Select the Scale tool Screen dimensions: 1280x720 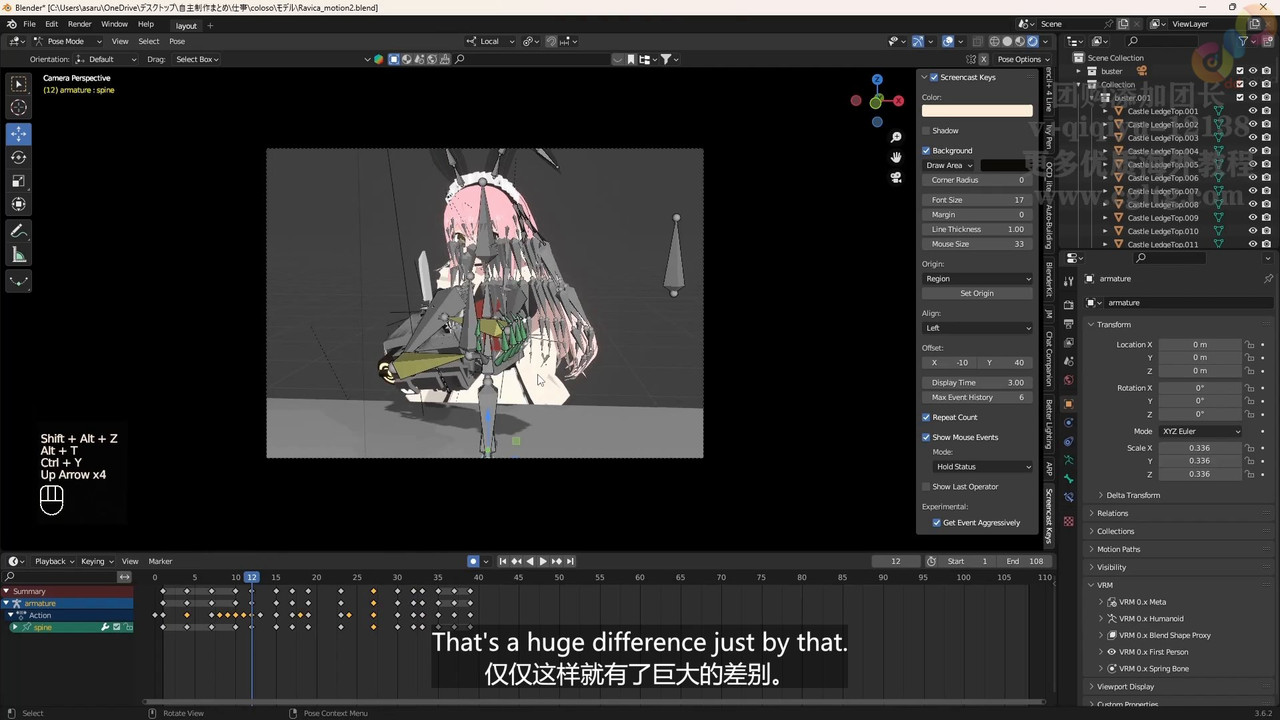tap(19, 181)
